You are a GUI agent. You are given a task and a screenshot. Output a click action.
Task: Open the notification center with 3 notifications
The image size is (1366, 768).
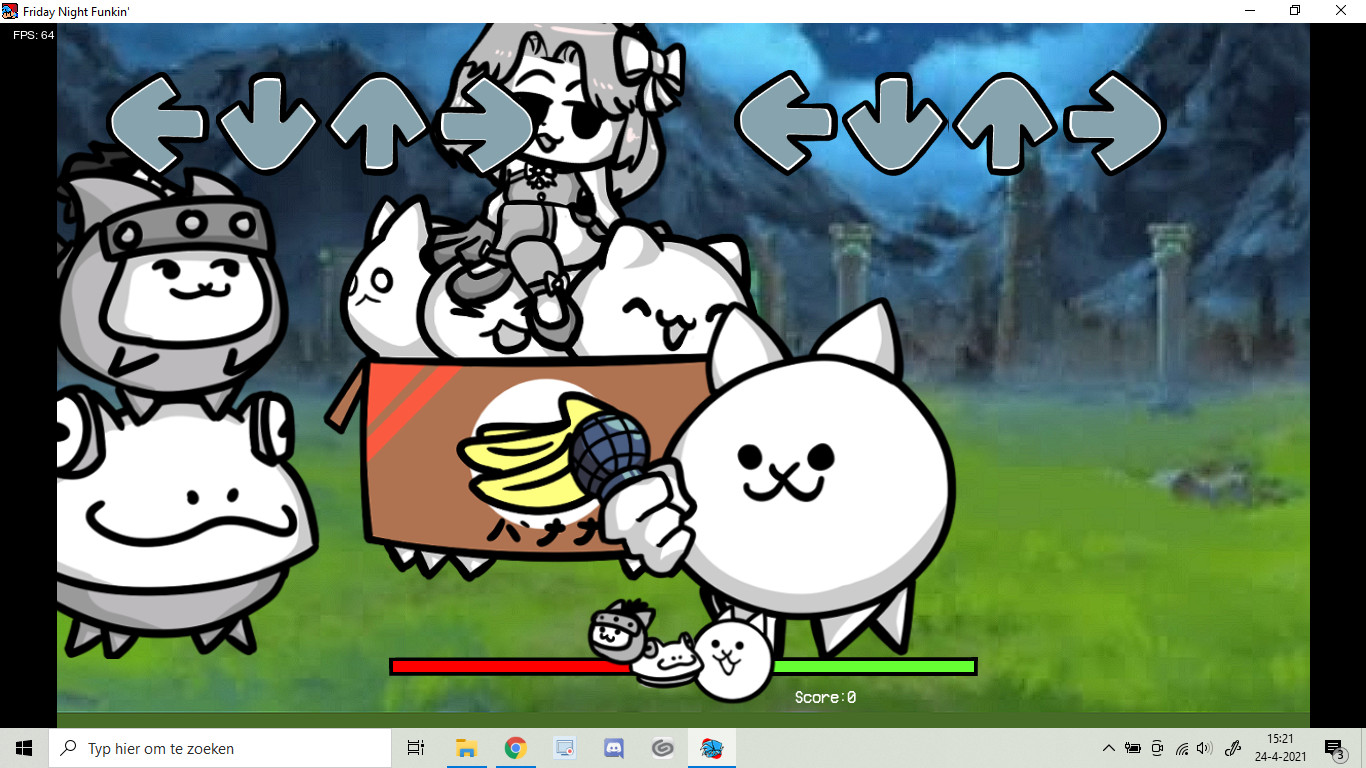[1334, 748]
